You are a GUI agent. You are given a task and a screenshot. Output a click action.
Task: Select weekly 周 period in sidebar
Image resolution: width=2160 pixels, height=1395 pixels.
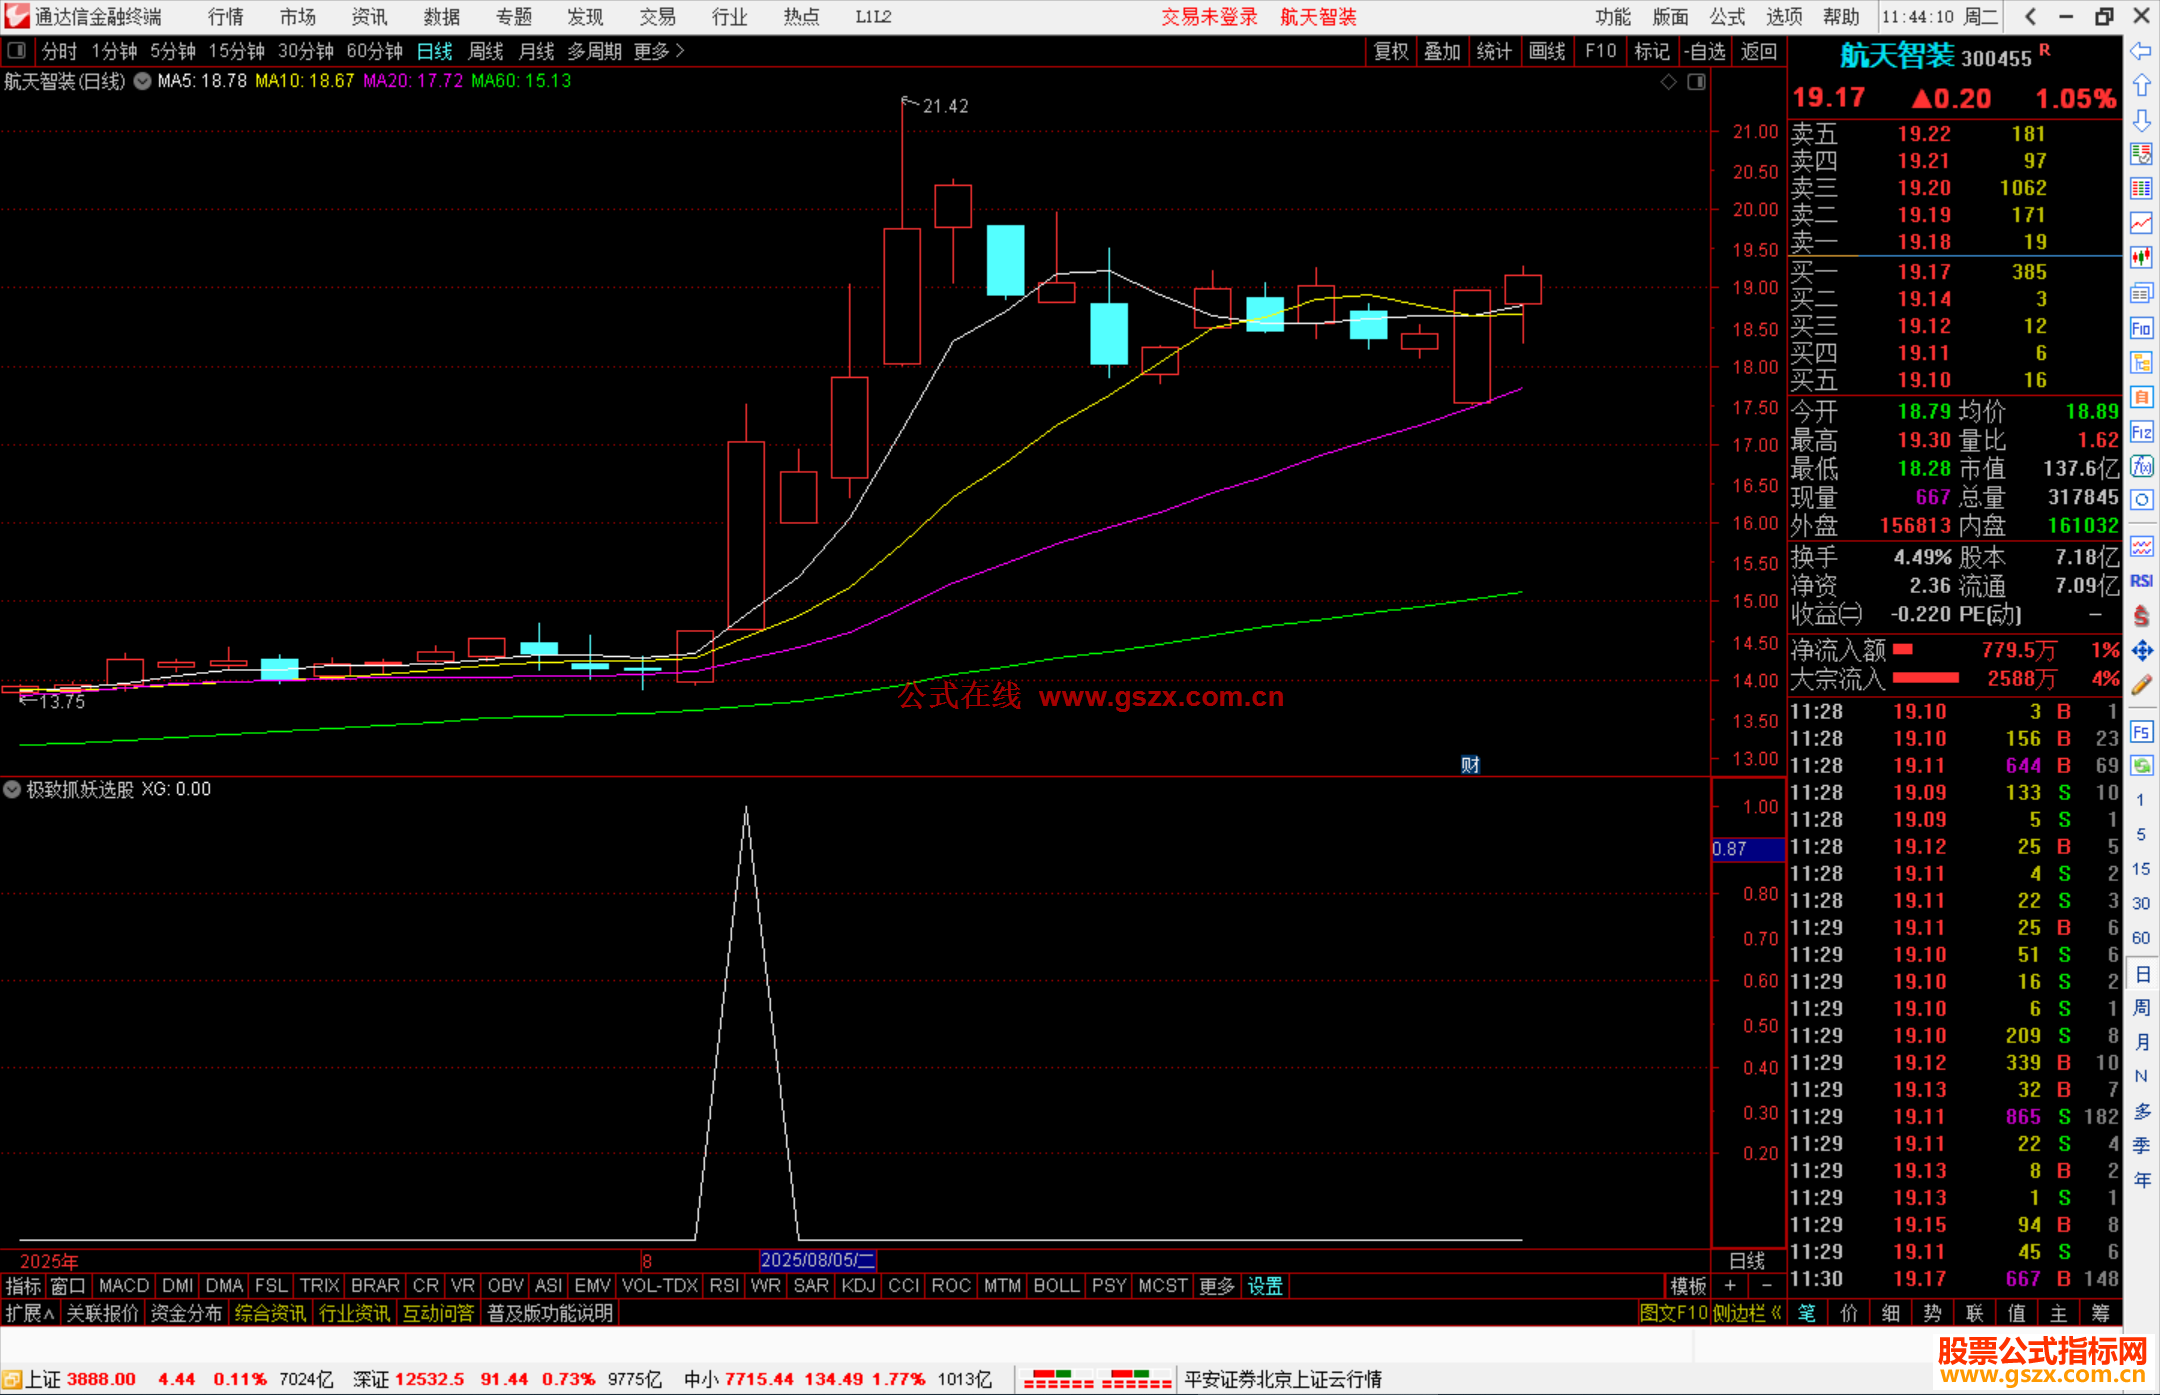[x=2142, y=1008]
